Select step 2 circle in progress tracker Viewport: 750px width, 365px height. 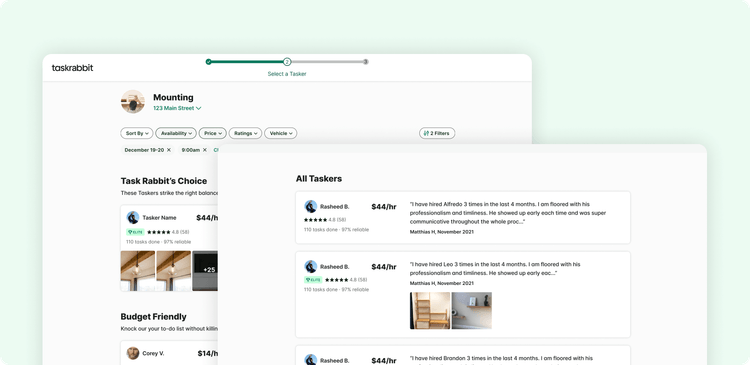click(287, 62)
